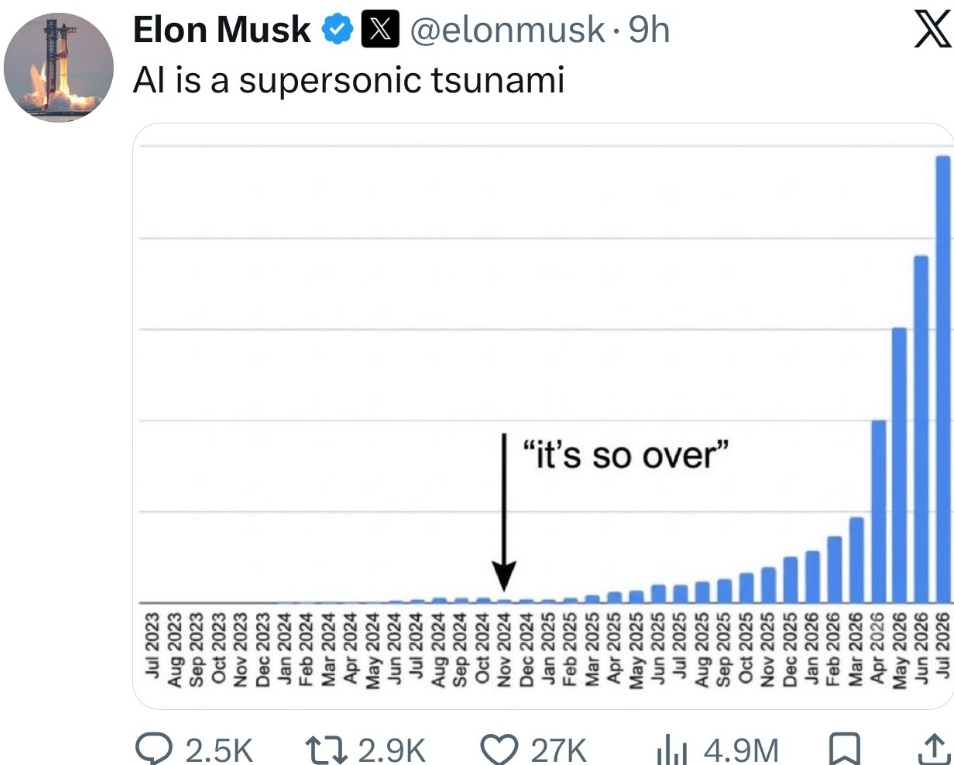
Task: Repost using the retweet arrows icon
Action: click(326, 750)
